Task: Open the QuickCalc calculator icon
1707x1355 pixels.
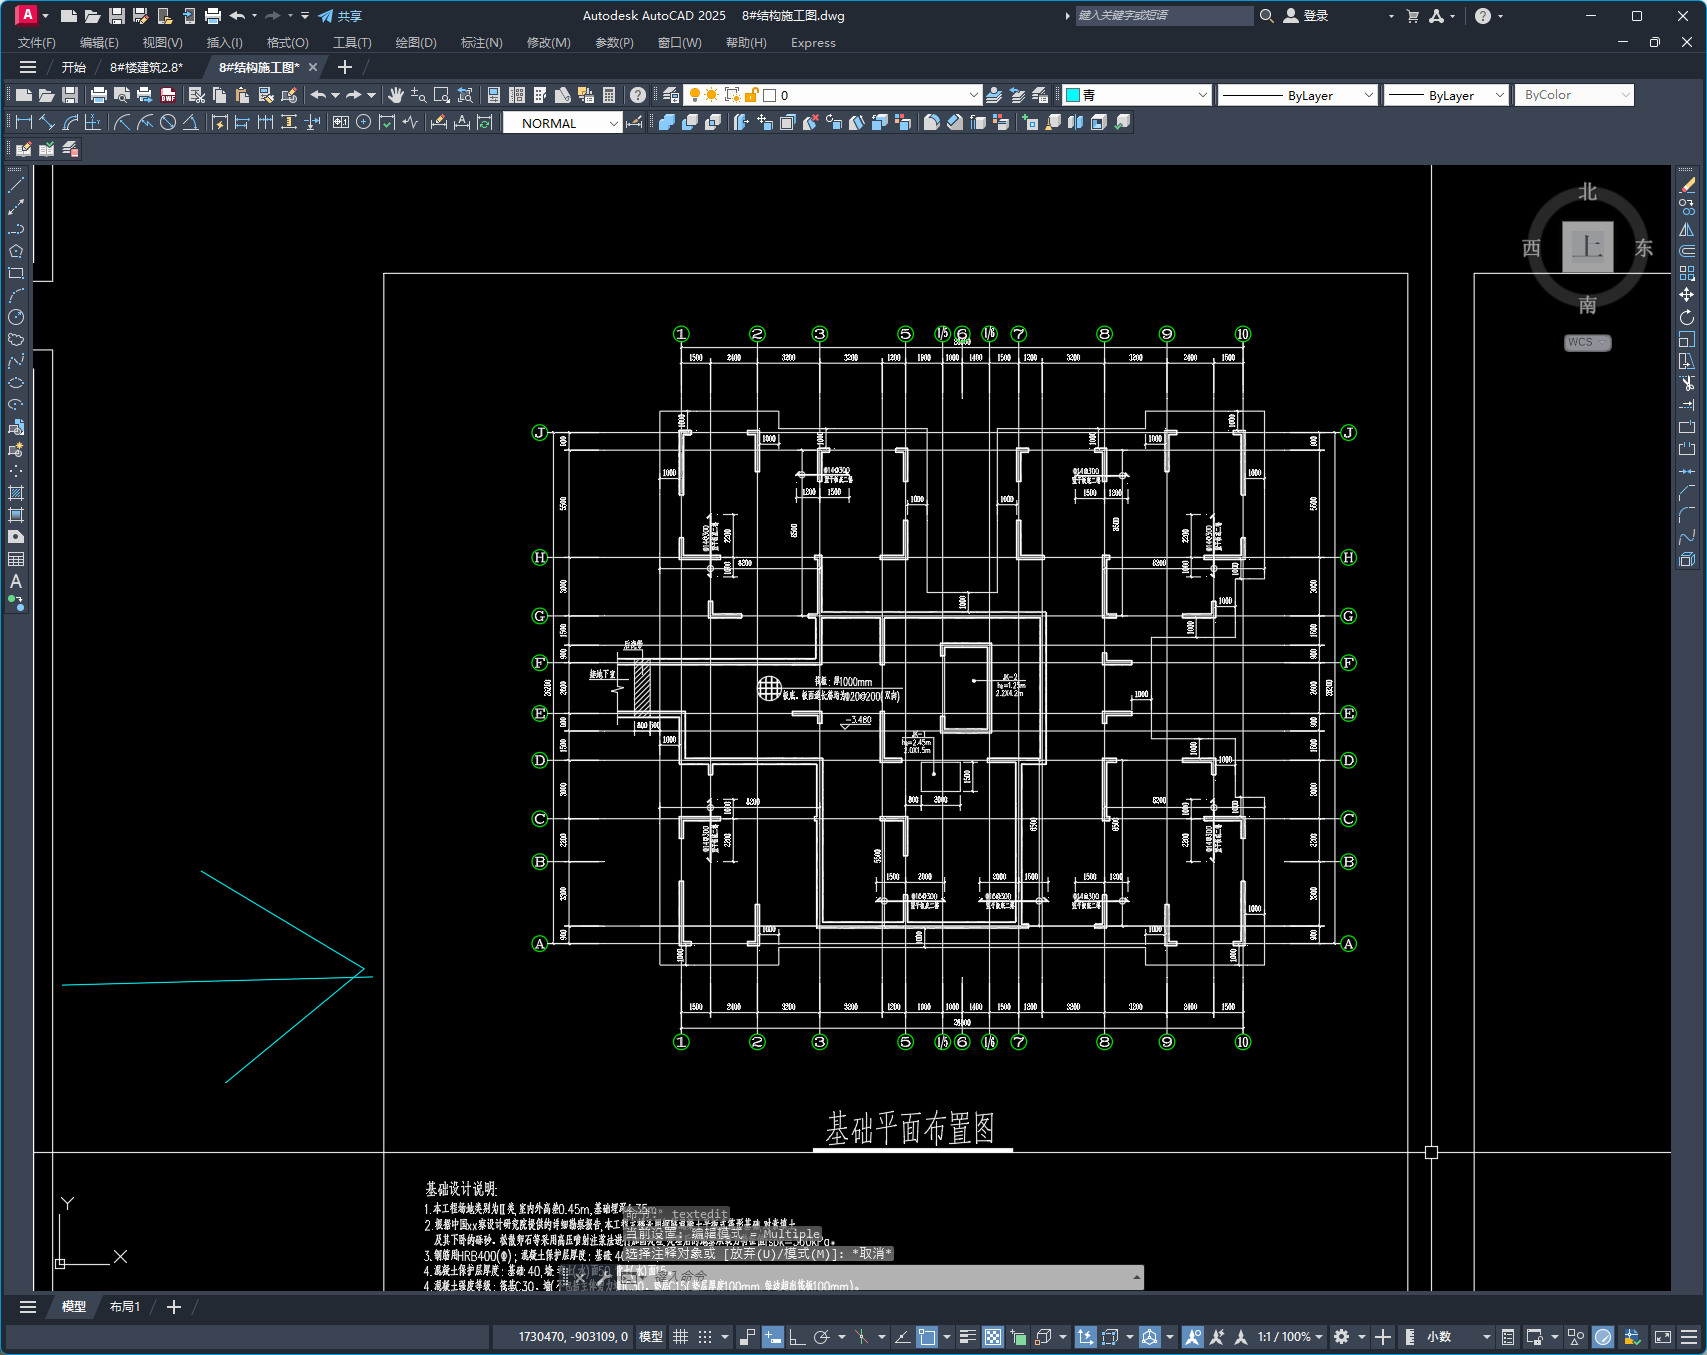Action: 609,95
